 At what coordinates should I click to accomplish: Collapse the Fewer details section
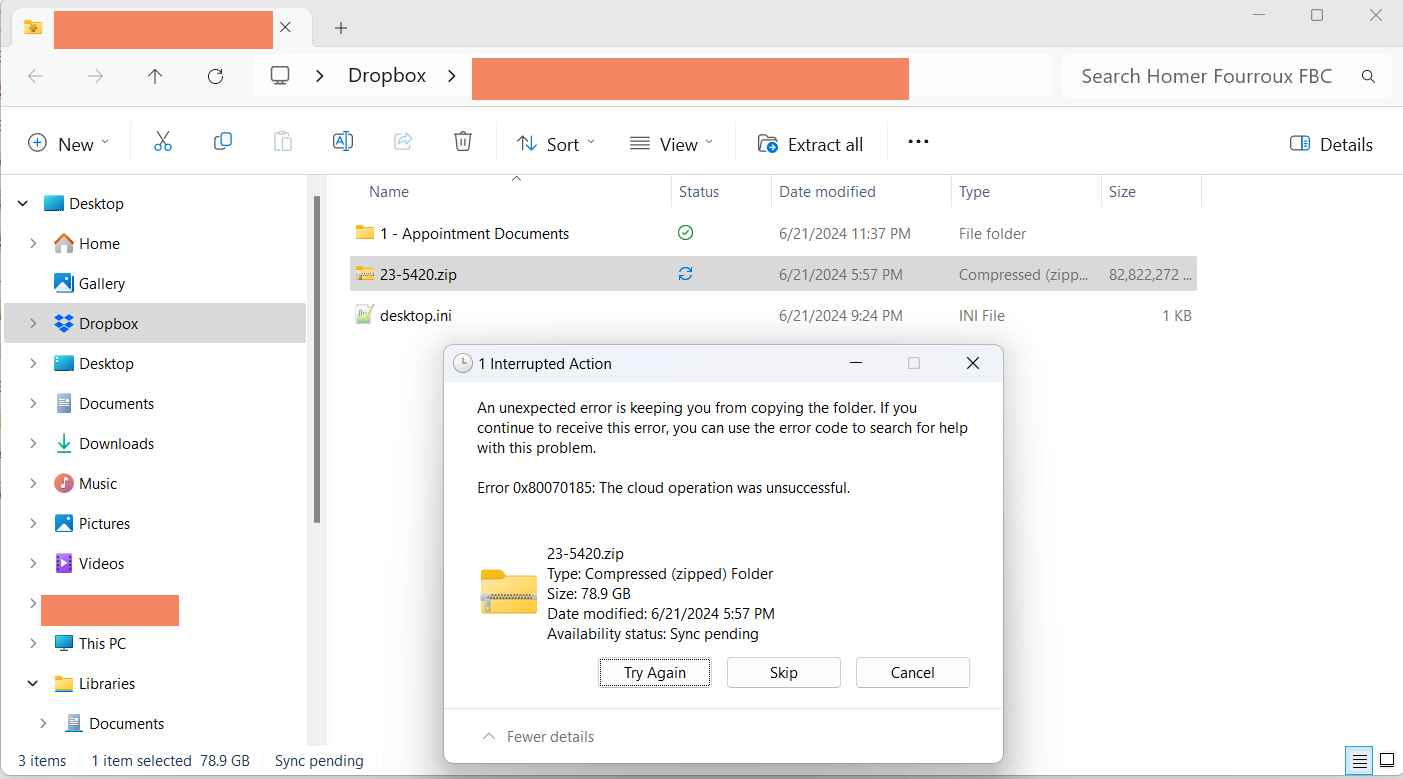pos(538,737)
